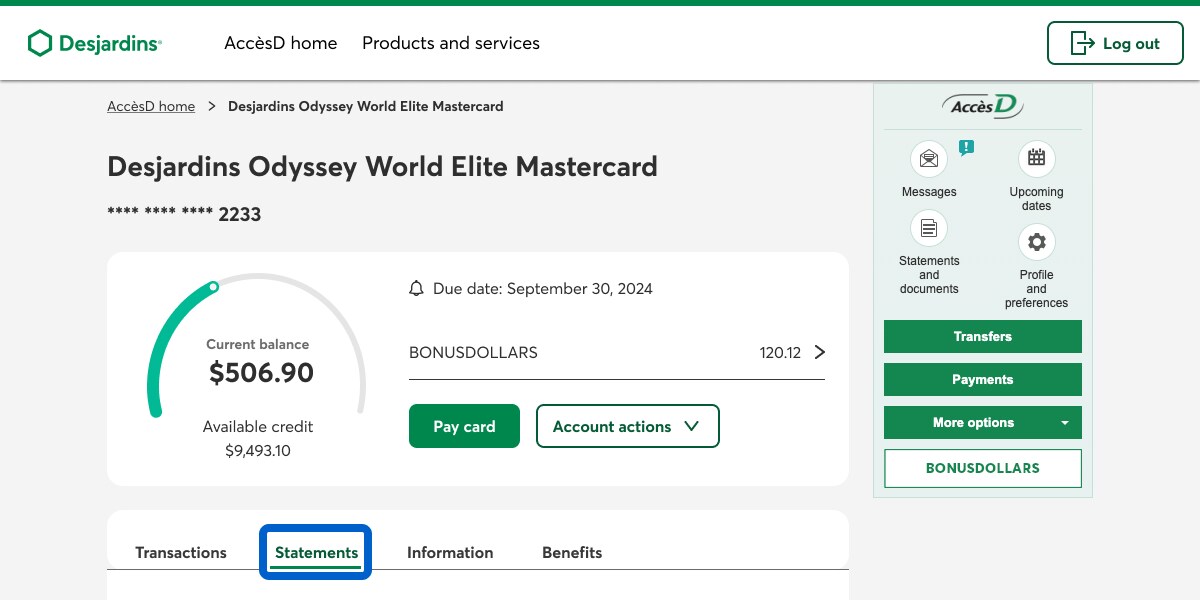This screenshot has height=600, width=1200.
Task: Switch to the Transactions tab
Action: (x=181, y=552)
